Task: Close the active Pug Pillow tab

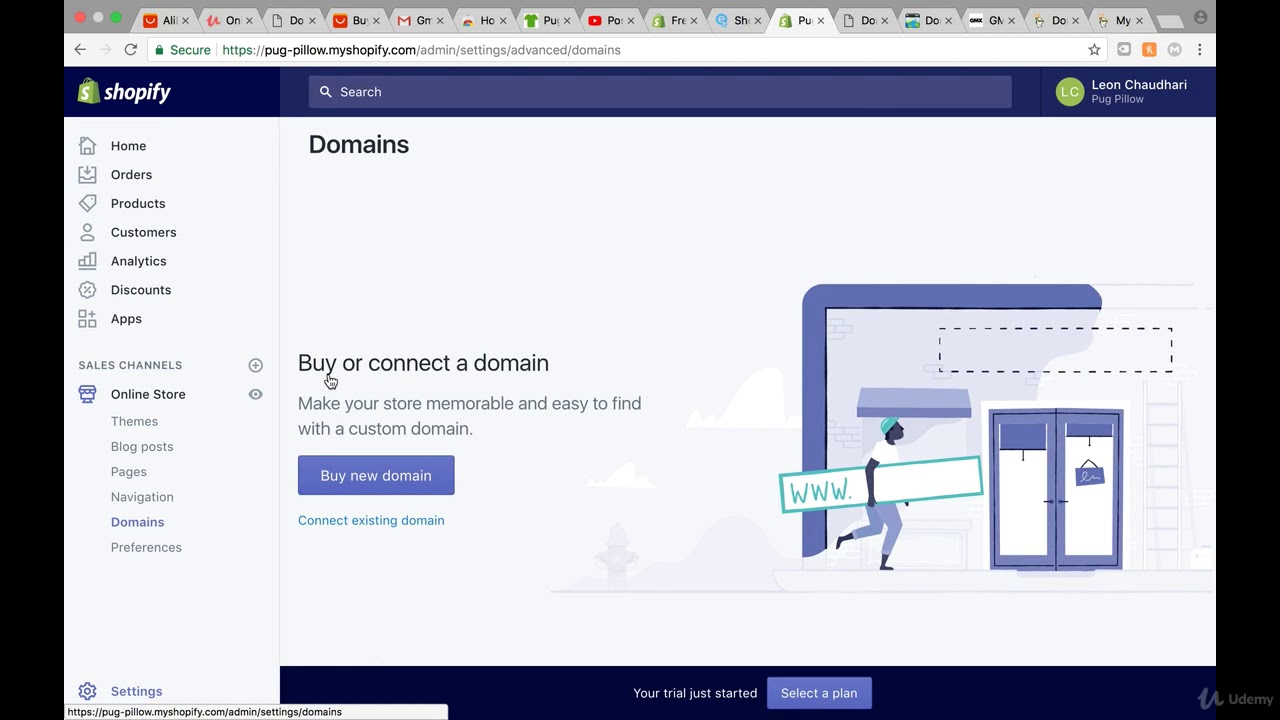Action: 821,20
